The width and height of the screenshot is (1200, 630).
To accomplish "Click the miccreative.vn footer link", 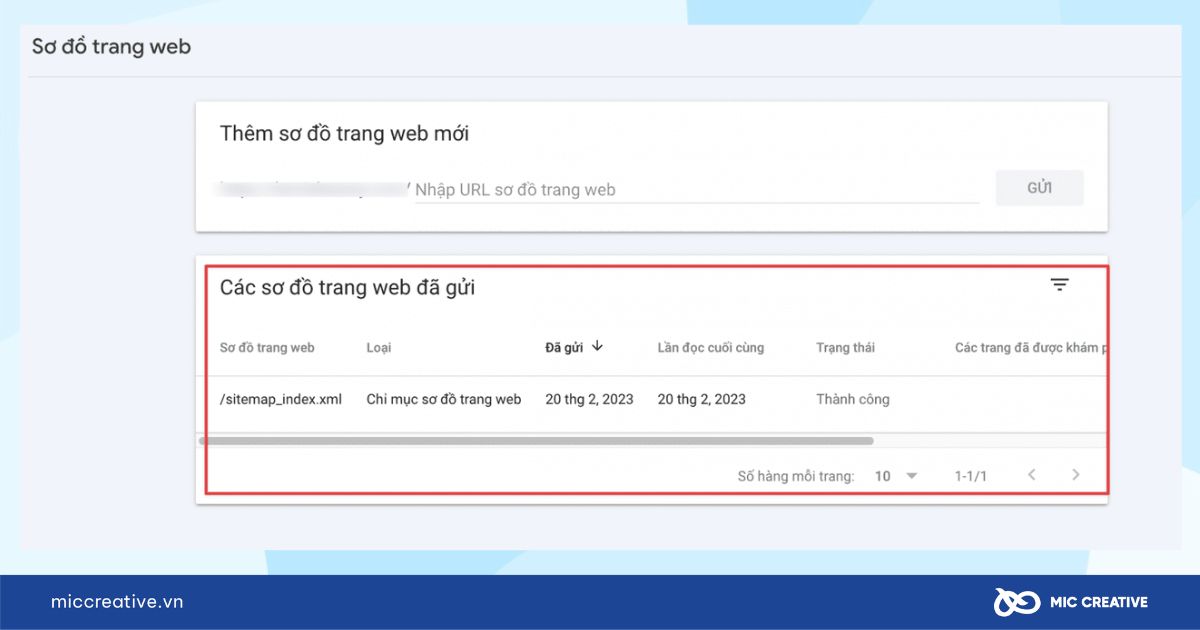I will [117, 602].
